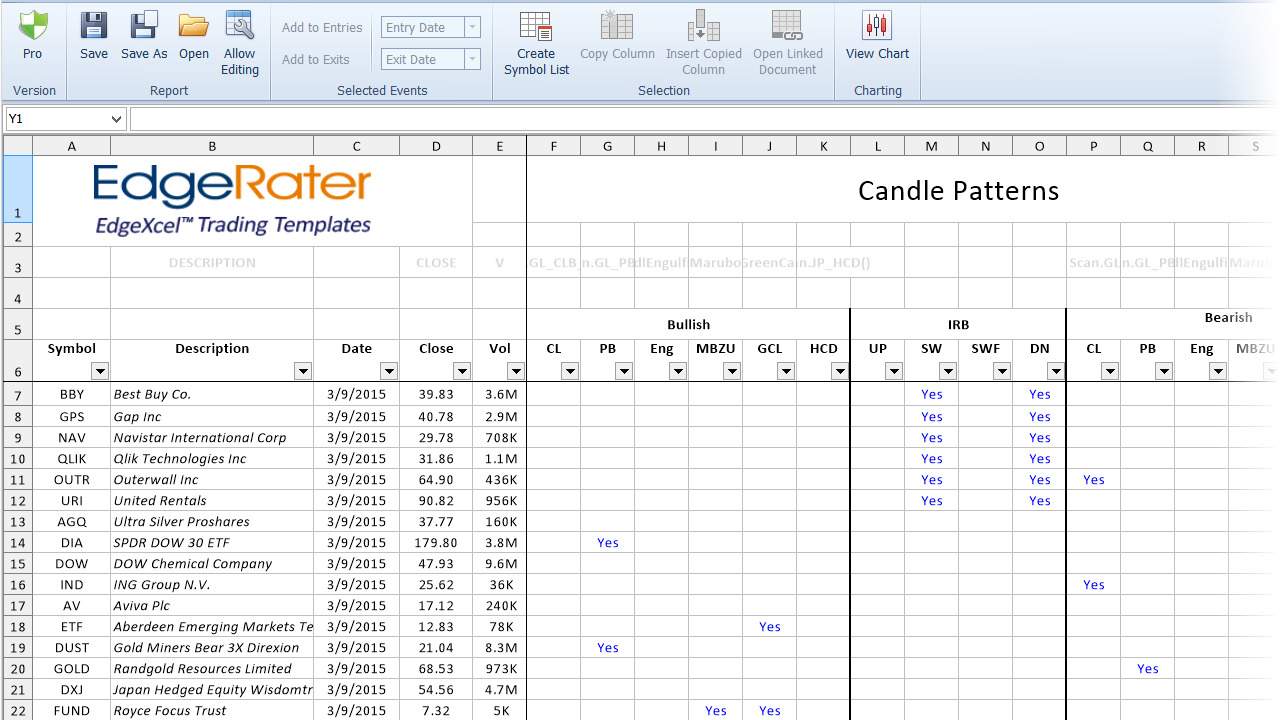Open the IRB UP filter dropdown
Screen dimensions: 1280x720
click(894, 371)
